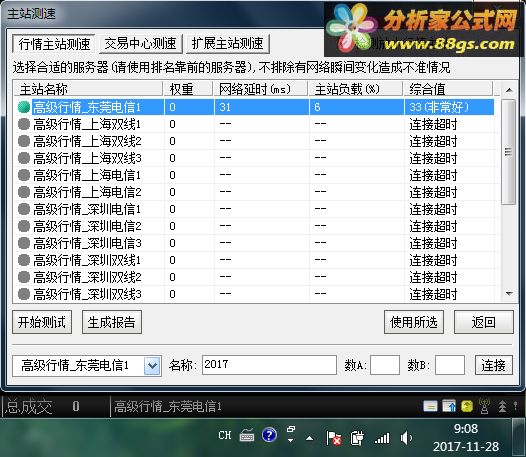Click 连接超时 in the 上海双线1 row
Viewport: 526px width, 457px height.
tap(433, 124)
